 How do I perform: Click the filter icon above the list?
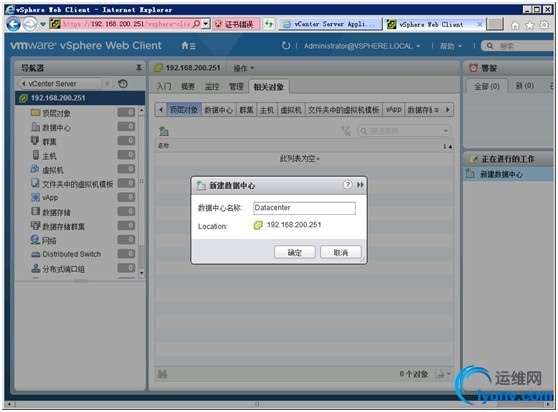coord(346,131)
